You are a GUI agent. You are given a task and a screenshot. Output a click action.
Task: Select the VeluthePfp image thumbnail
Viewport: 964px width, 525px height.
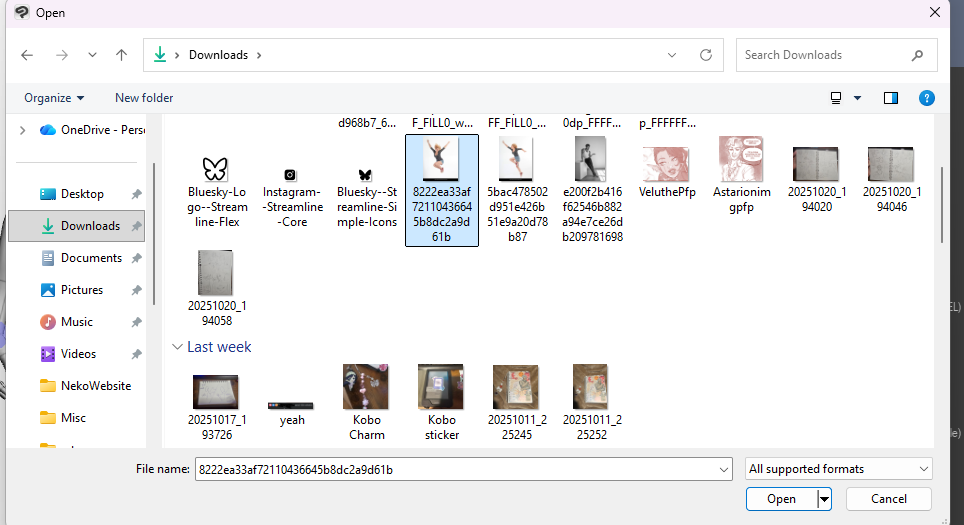pyautogui.click(x=667, y=165)
